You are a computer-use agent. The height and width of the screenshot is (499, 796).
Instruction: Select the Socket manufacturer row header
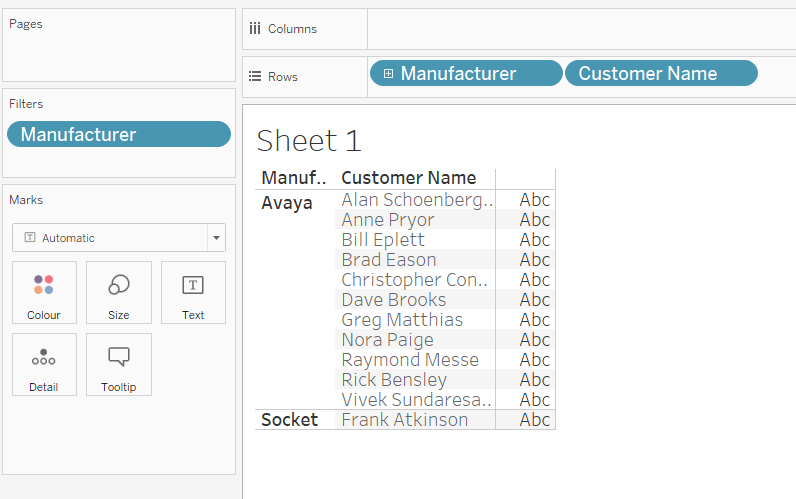[289, 420]
